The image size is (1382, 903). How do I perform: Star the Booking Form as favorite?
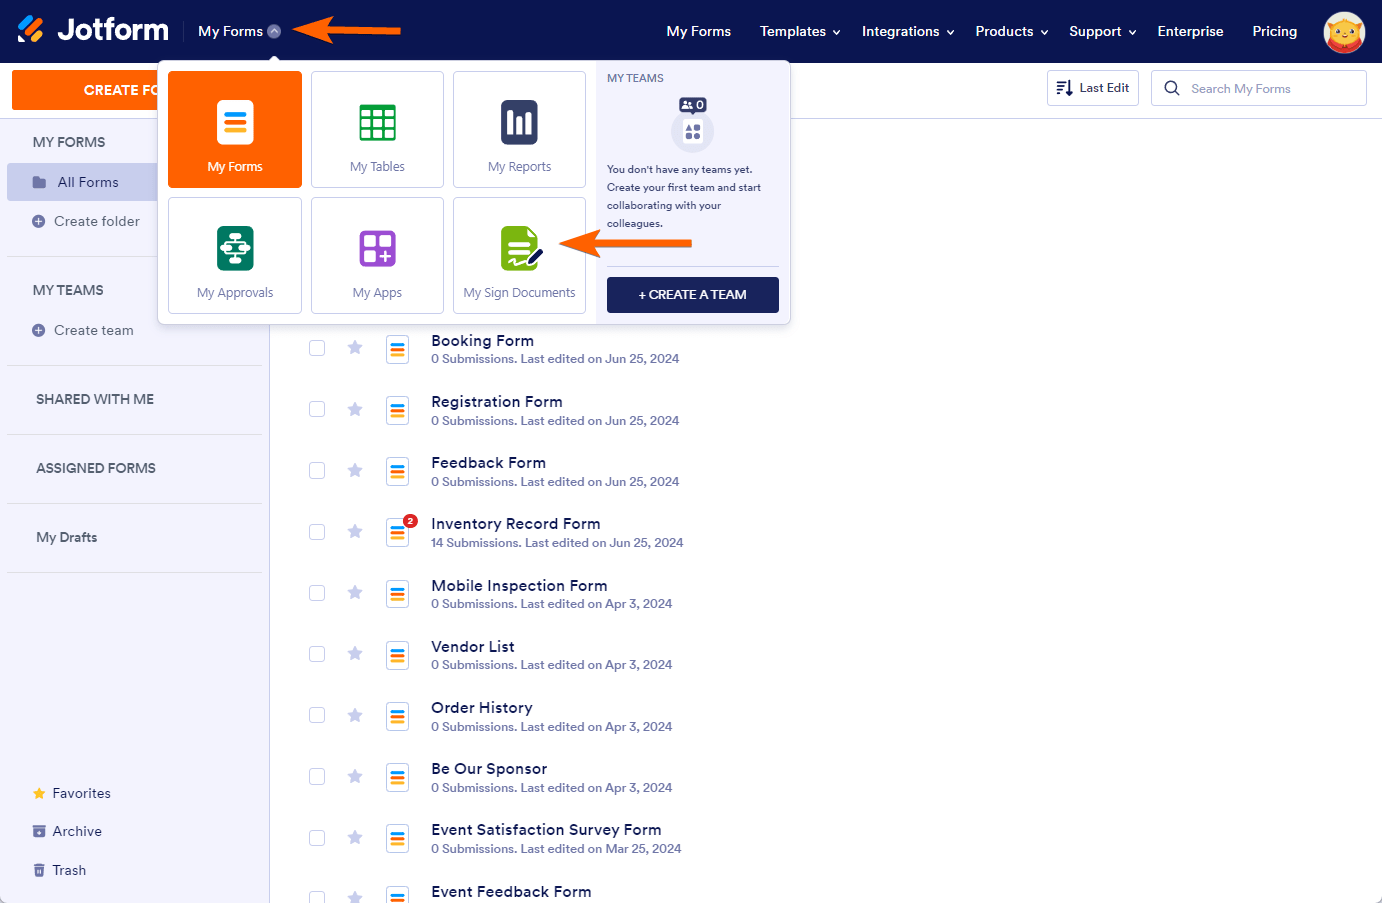pyautogui.click(x=355, y=348)
